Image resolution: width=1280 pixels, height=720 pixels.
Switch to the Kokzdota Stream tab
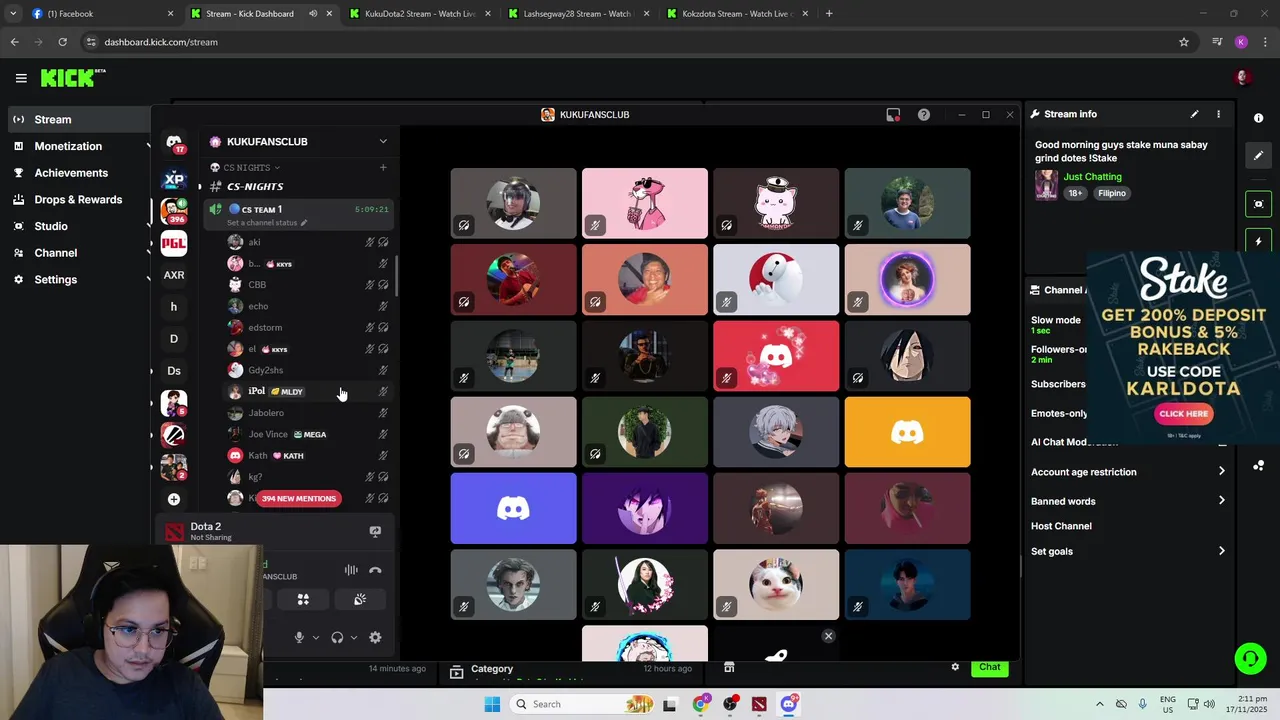tap(735, 14)
